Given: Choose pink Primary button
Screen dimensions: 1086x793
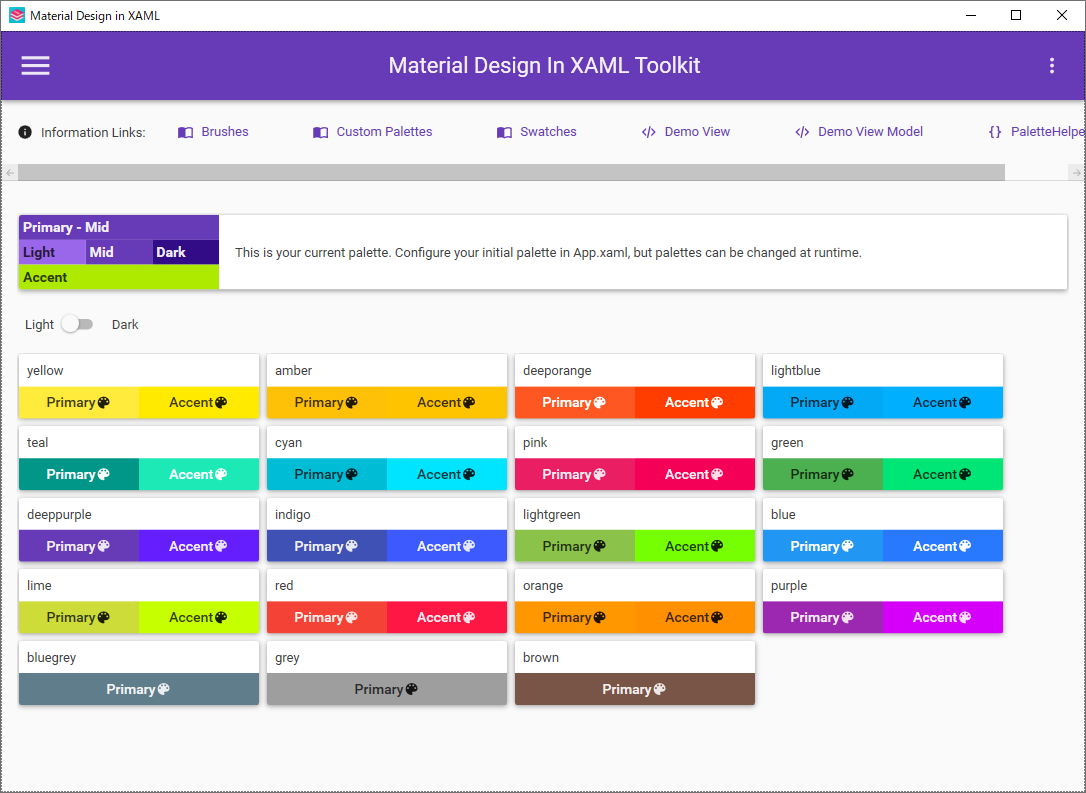Looking at the screenshot, I should (575, 474).
